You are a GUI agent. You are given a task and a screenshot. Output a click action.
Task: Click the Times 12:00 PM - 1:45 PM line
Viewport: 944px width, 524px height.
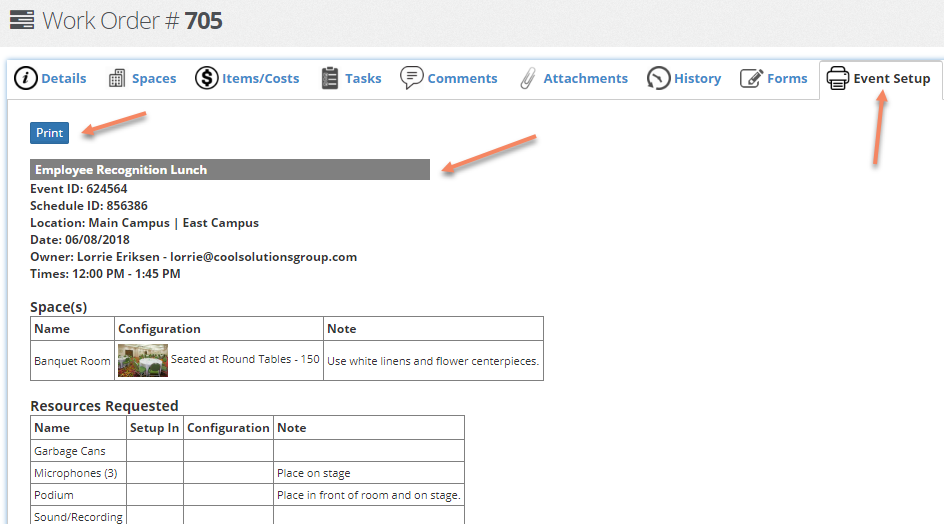(x=105, y=273)
